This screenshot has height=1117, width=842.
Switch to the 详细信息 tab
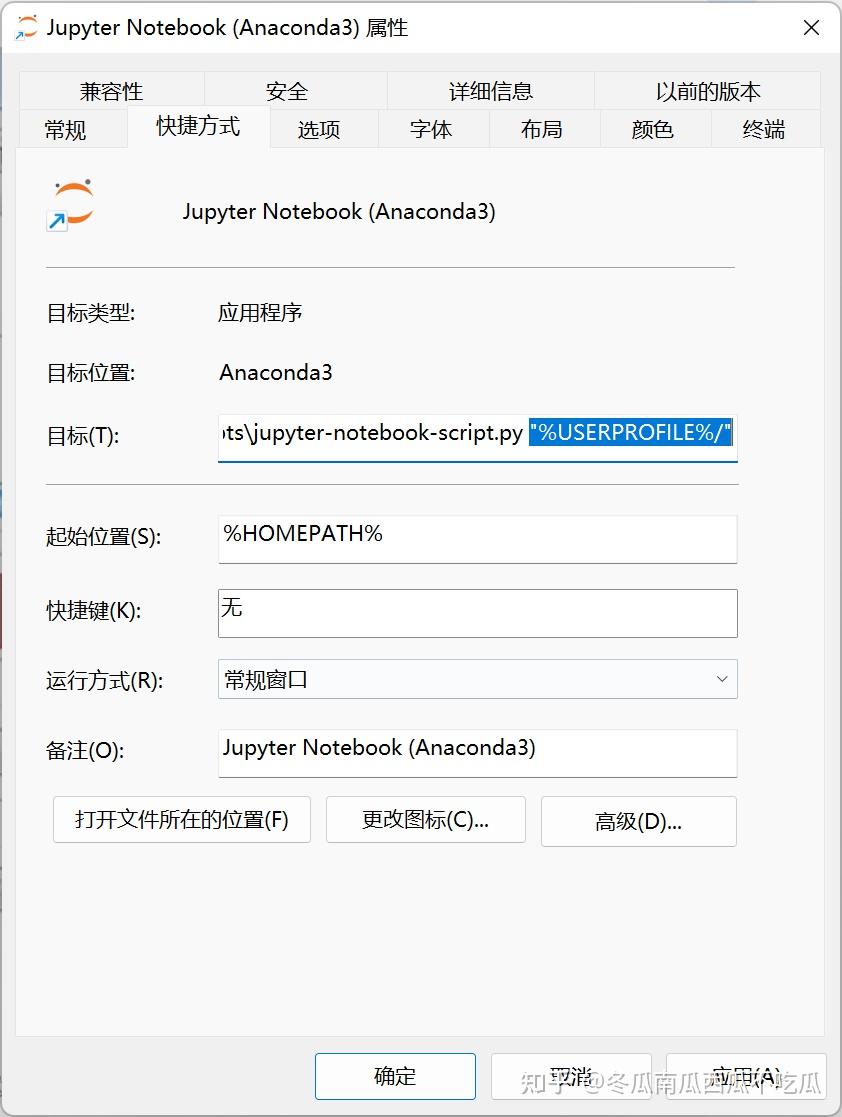(488, 91)
